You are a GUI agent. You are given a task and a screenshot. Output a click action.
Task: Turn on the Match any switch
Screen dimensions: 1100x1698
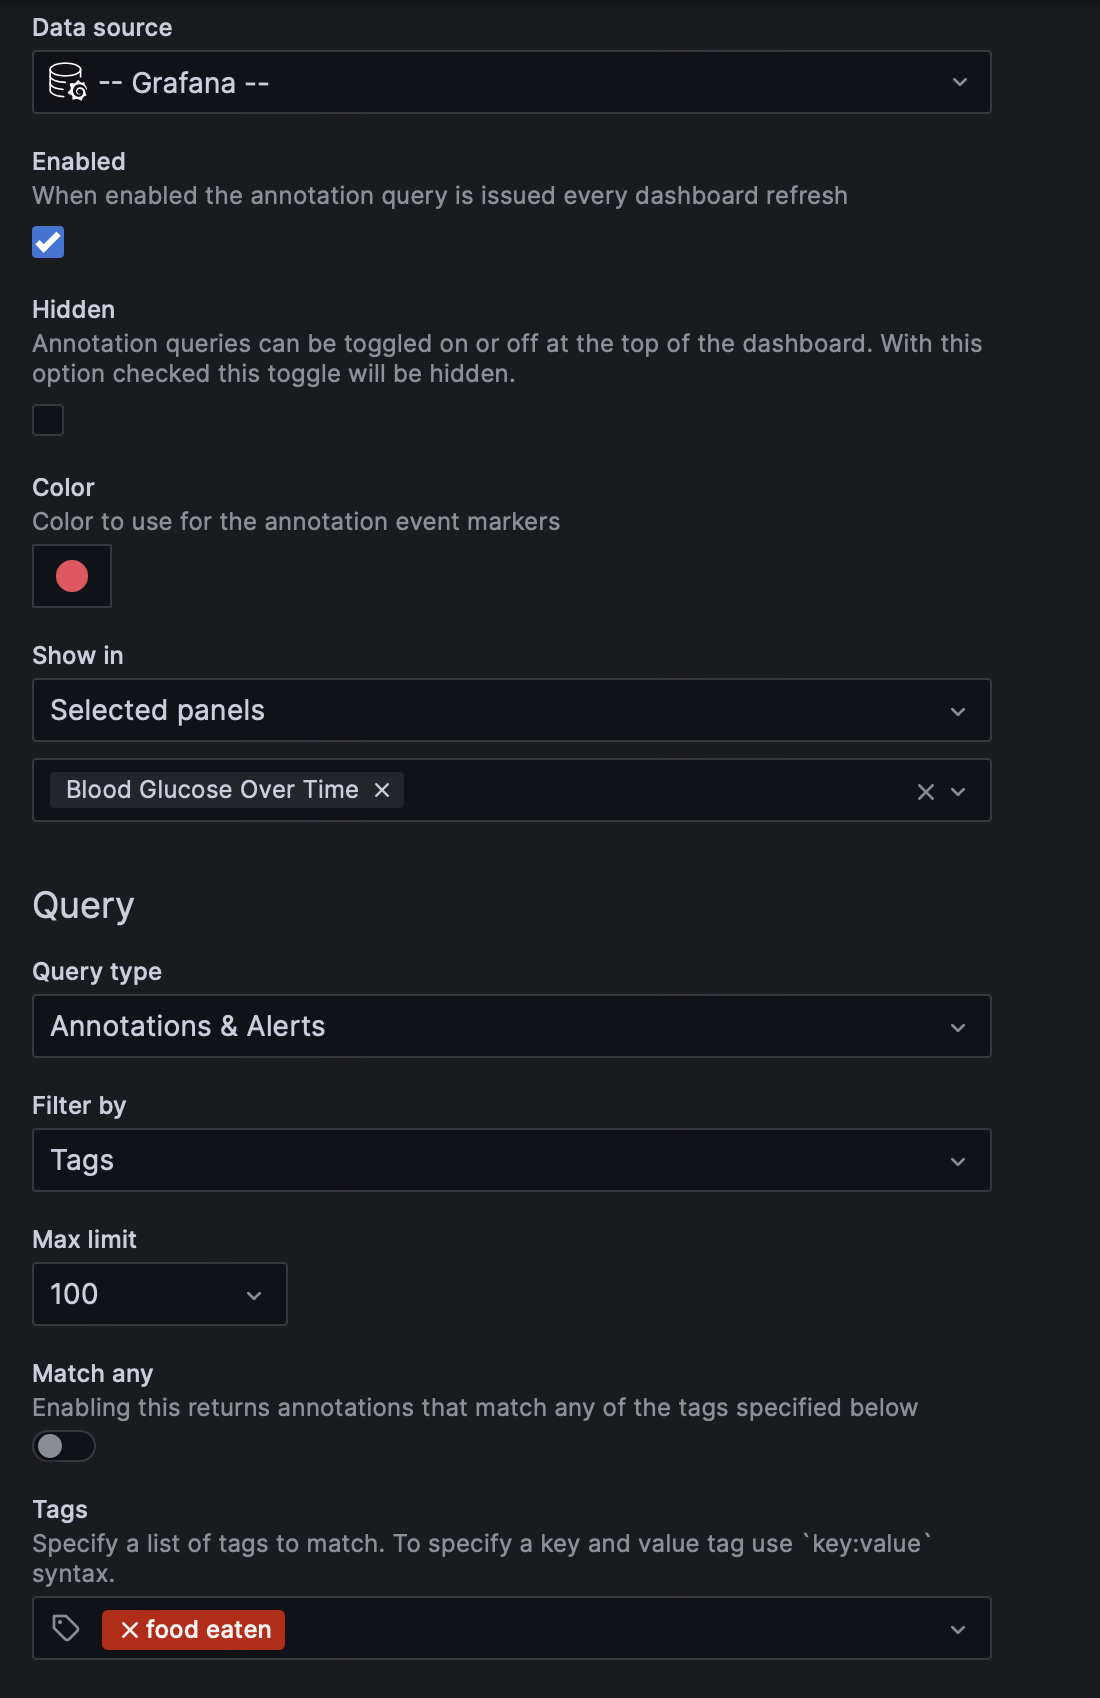tap(64, 1446)
